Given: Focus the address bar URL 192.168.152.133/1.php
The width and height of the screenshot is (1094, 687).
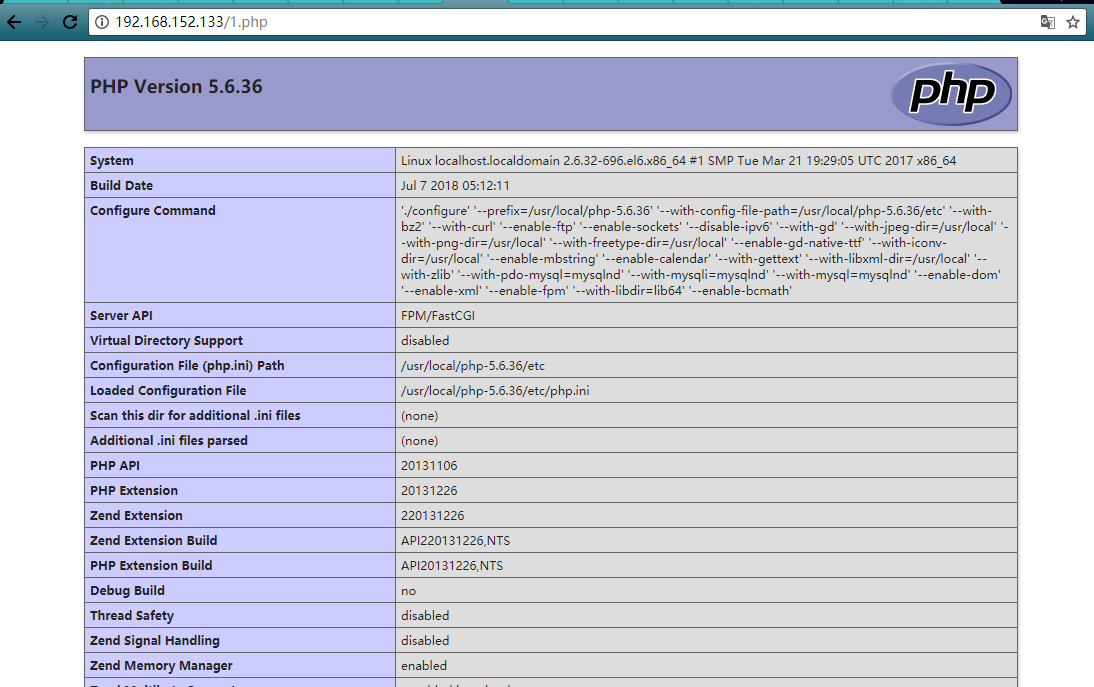Looking at the screenshot, I should [191, 22].
